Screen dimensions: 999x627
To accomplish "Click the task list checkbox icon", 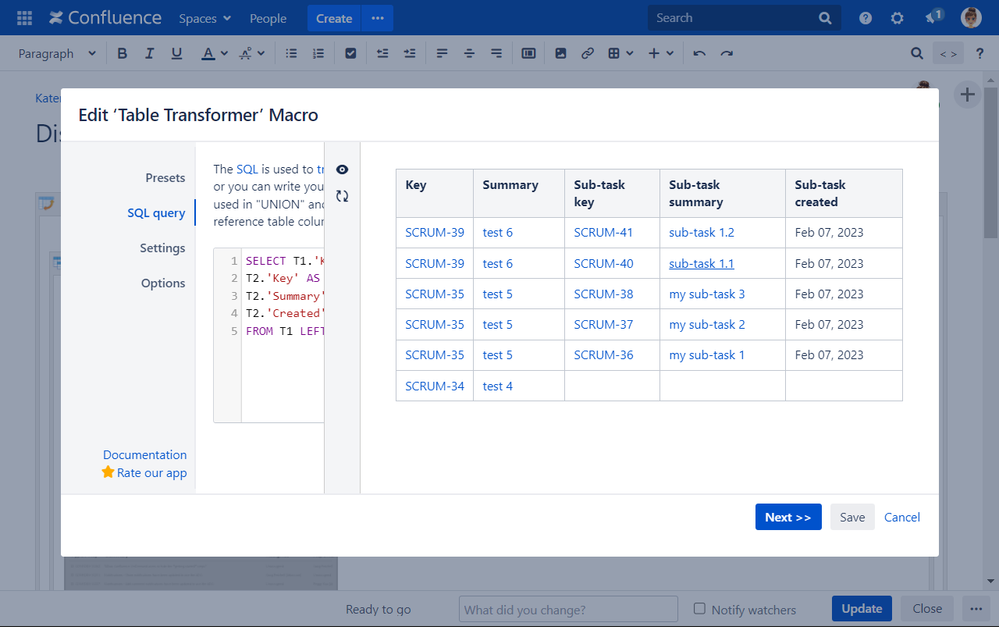I will [350, 54].
